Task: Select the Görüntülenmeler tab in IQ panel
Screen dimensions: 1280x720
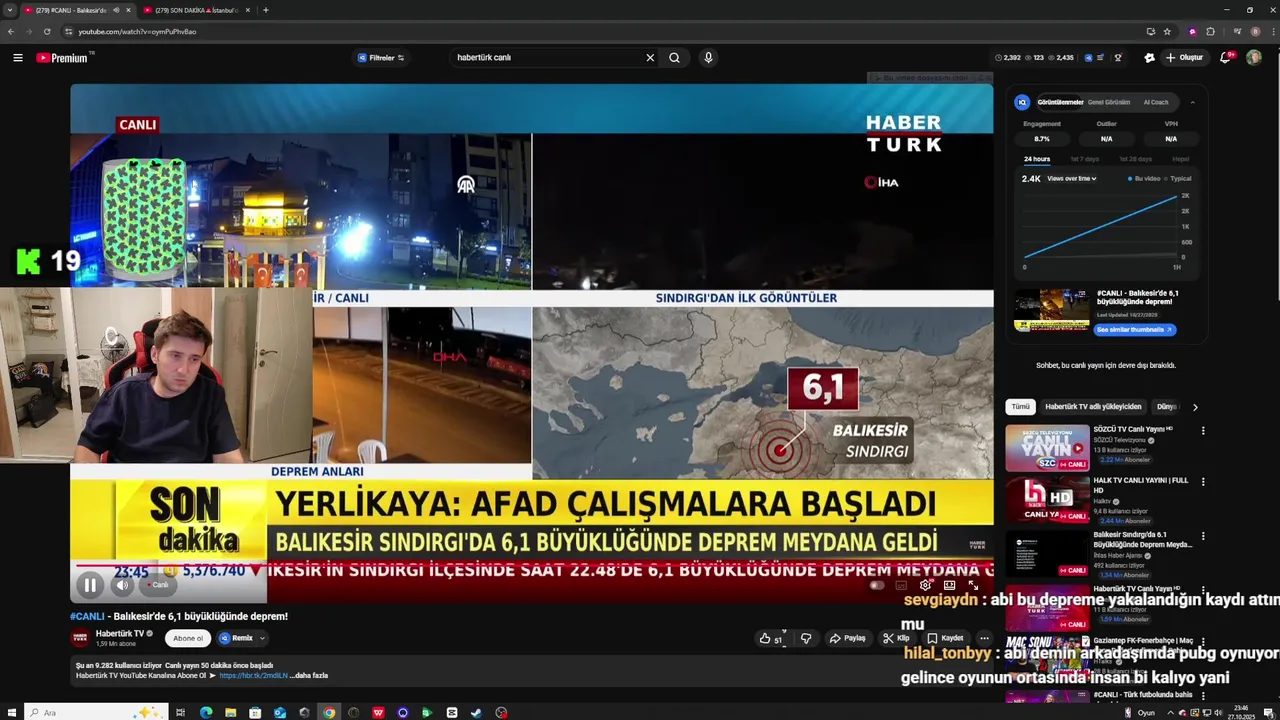Action: pyautogui.click(x=1060, y=102)
